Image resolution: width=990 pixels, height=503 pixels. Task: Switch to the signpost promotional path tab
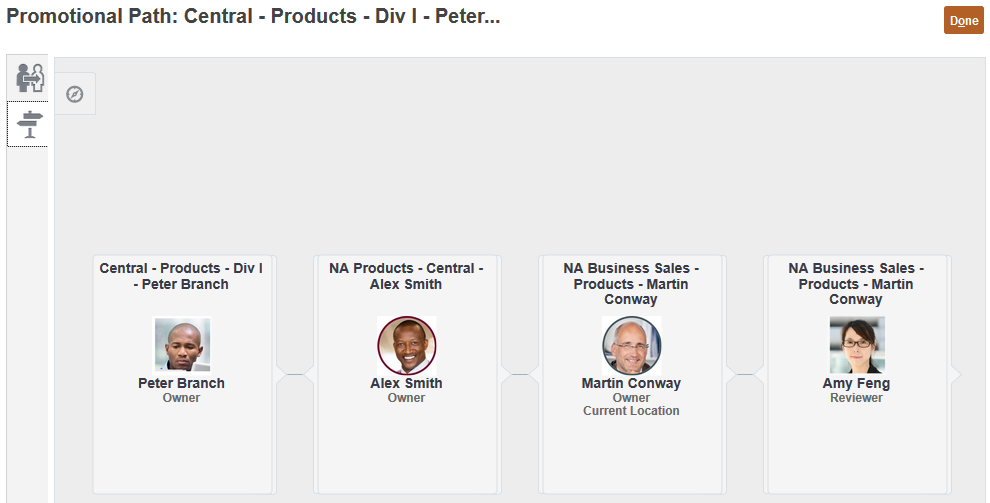[x=28, y=124]
